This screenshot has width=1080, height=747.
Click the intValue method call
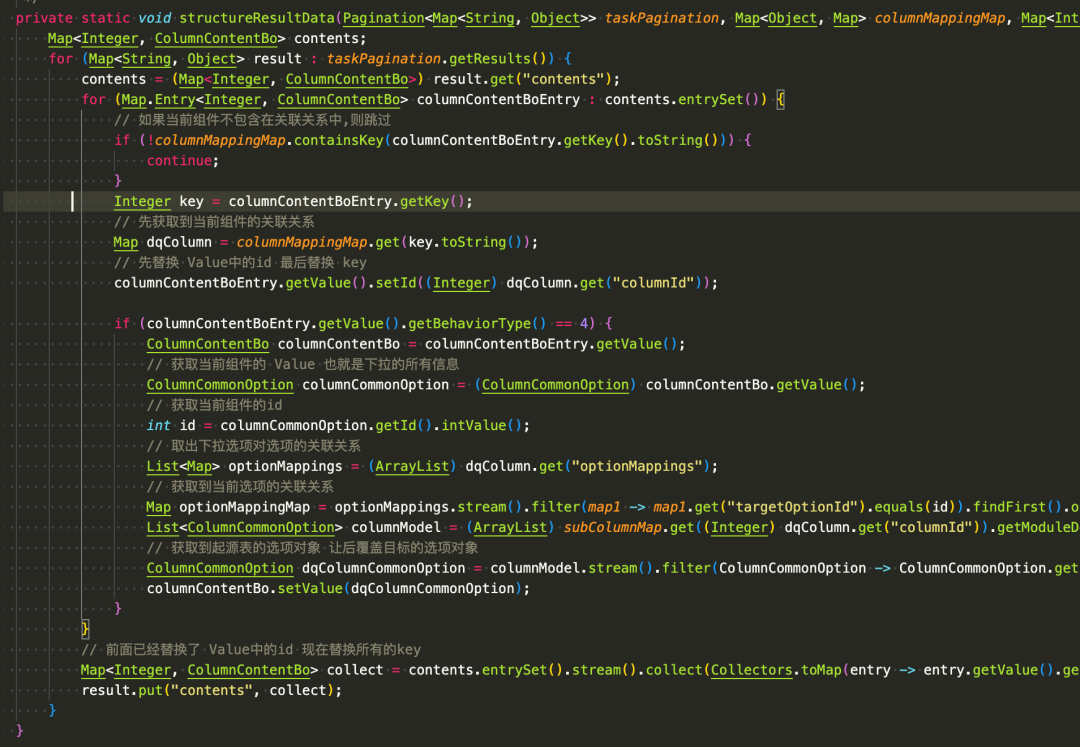click(x=474, y=425)
